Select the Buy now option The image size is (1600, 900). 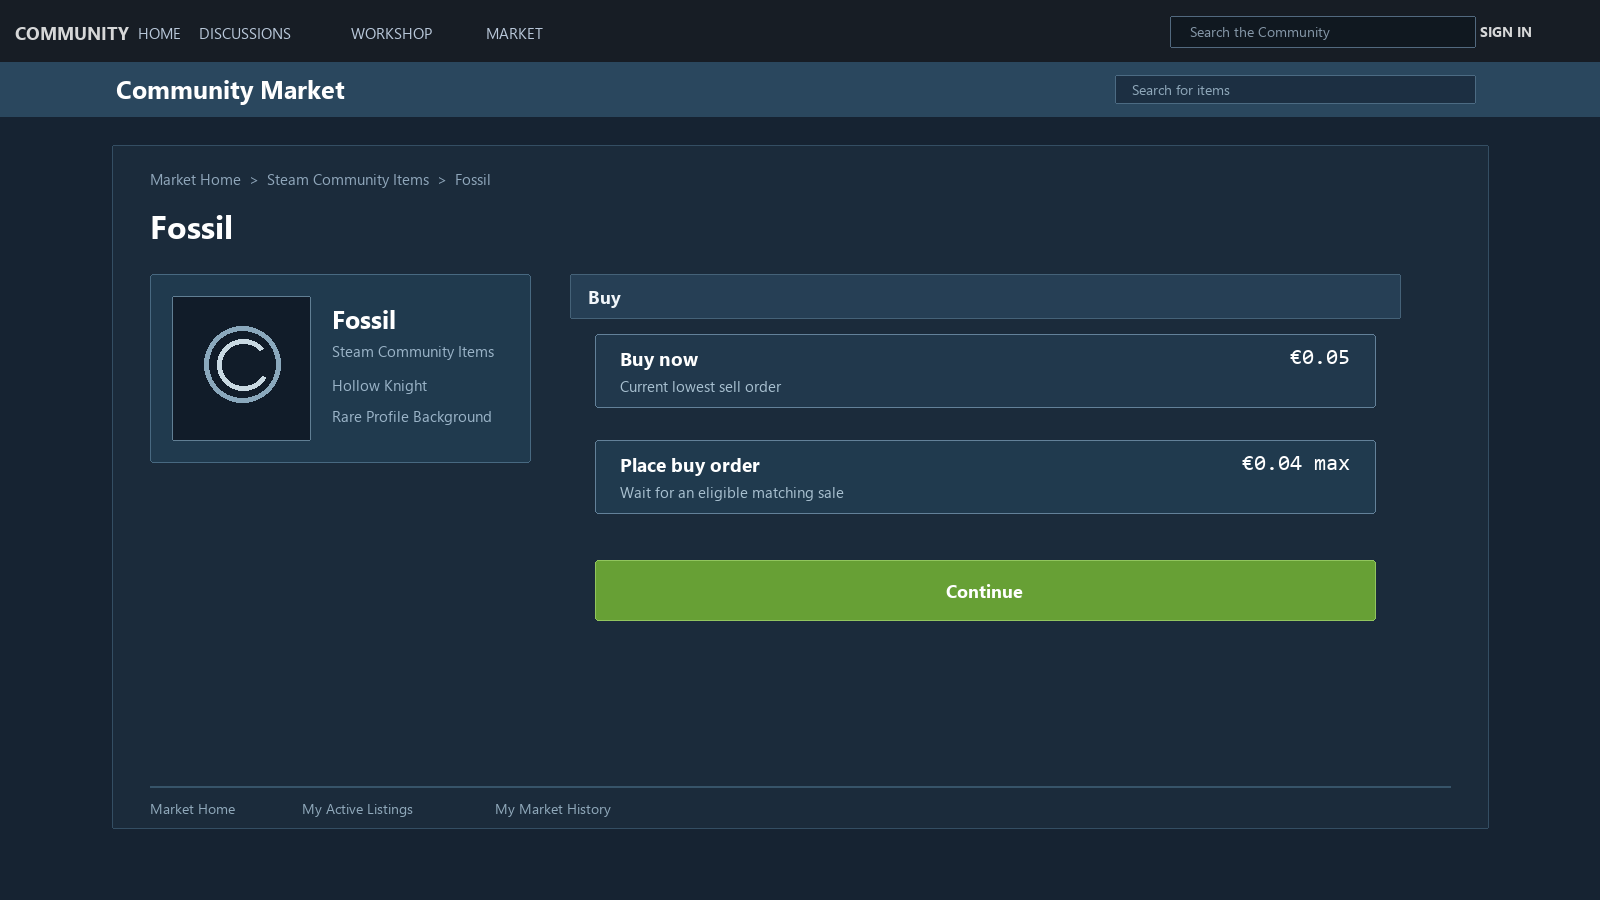pyautogui.click(x=985, y=371)
